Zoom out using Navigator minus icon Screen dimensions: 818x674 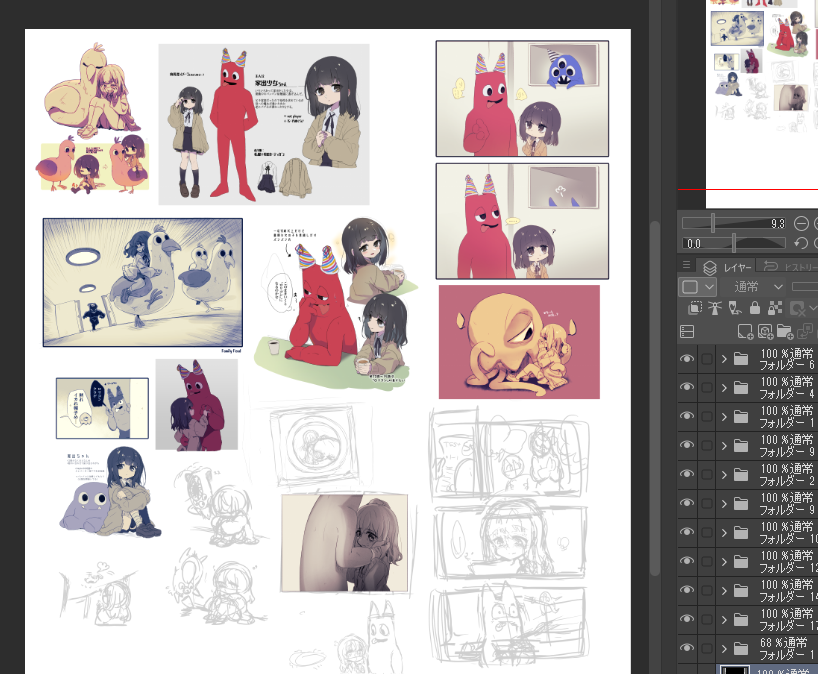[x=801, y=223]
